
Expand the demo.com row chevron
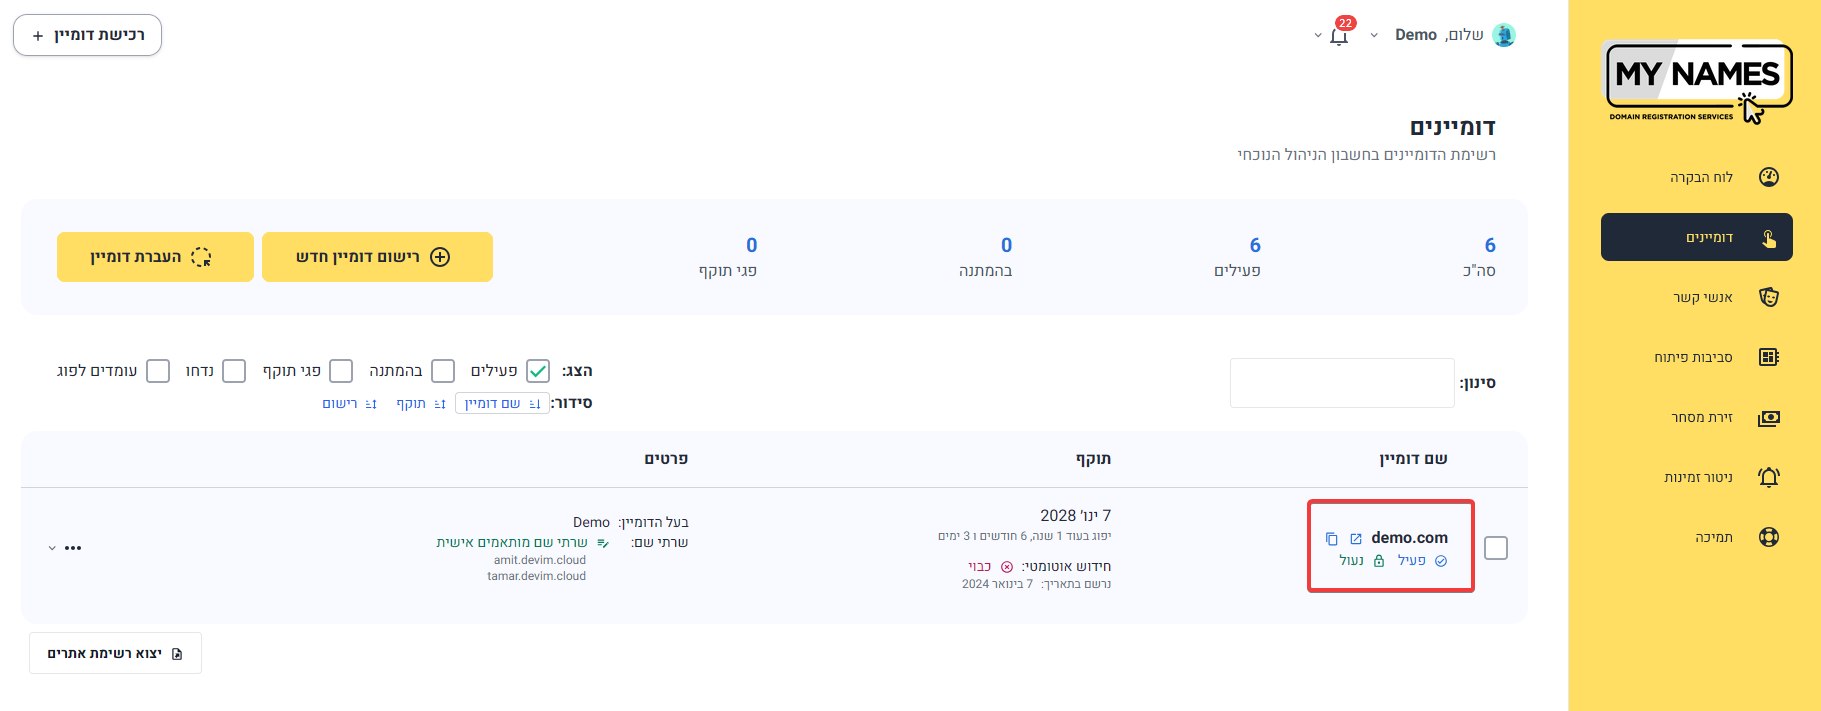(x=52, y=548)
